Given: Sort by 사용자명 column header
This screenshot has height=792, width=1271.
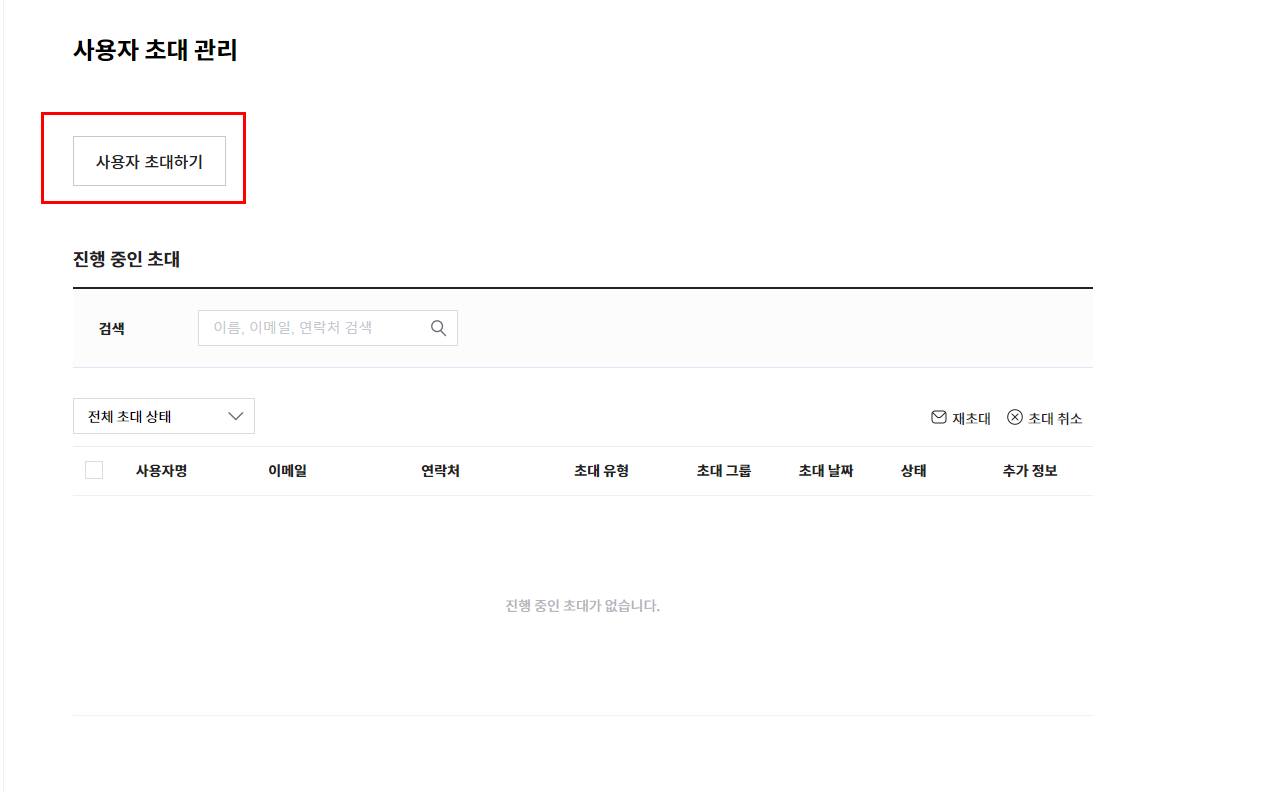Looking at the screenshot, I should [x=161, y=471].
